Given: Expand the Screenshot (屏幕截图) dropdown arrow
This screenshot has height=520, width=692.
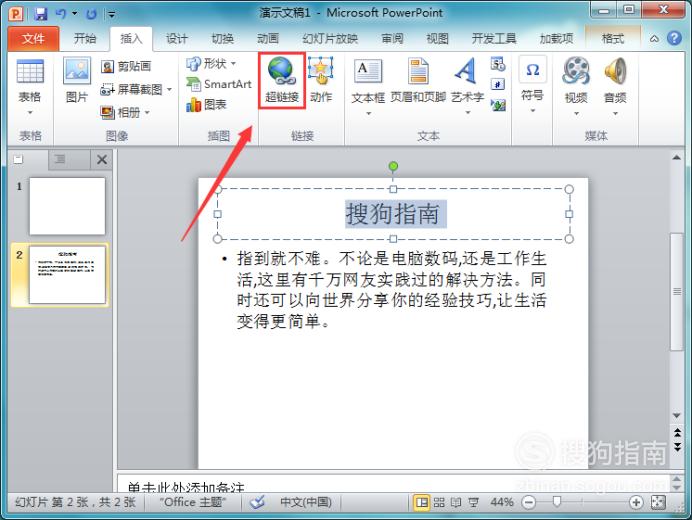Looking at the screenshot, I should 169,90.
